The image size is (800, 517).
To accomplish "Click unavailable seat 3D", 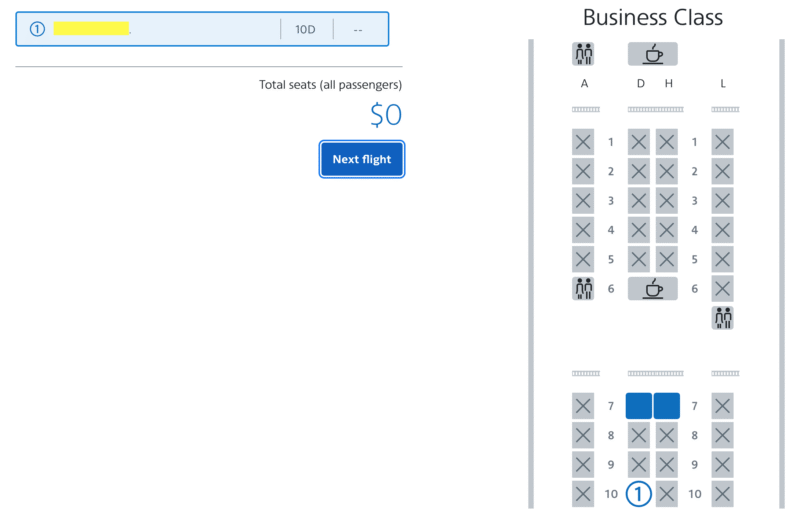I will pos(639,201).
